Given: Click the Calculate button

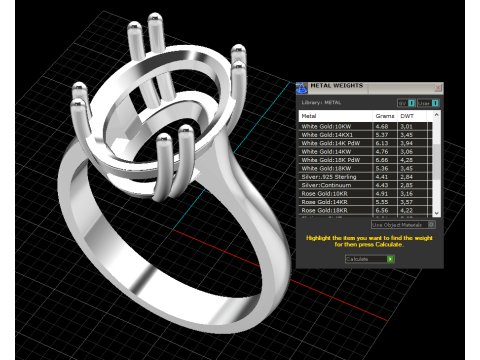Looking at the screenshot, I should (x=370, y=259).
